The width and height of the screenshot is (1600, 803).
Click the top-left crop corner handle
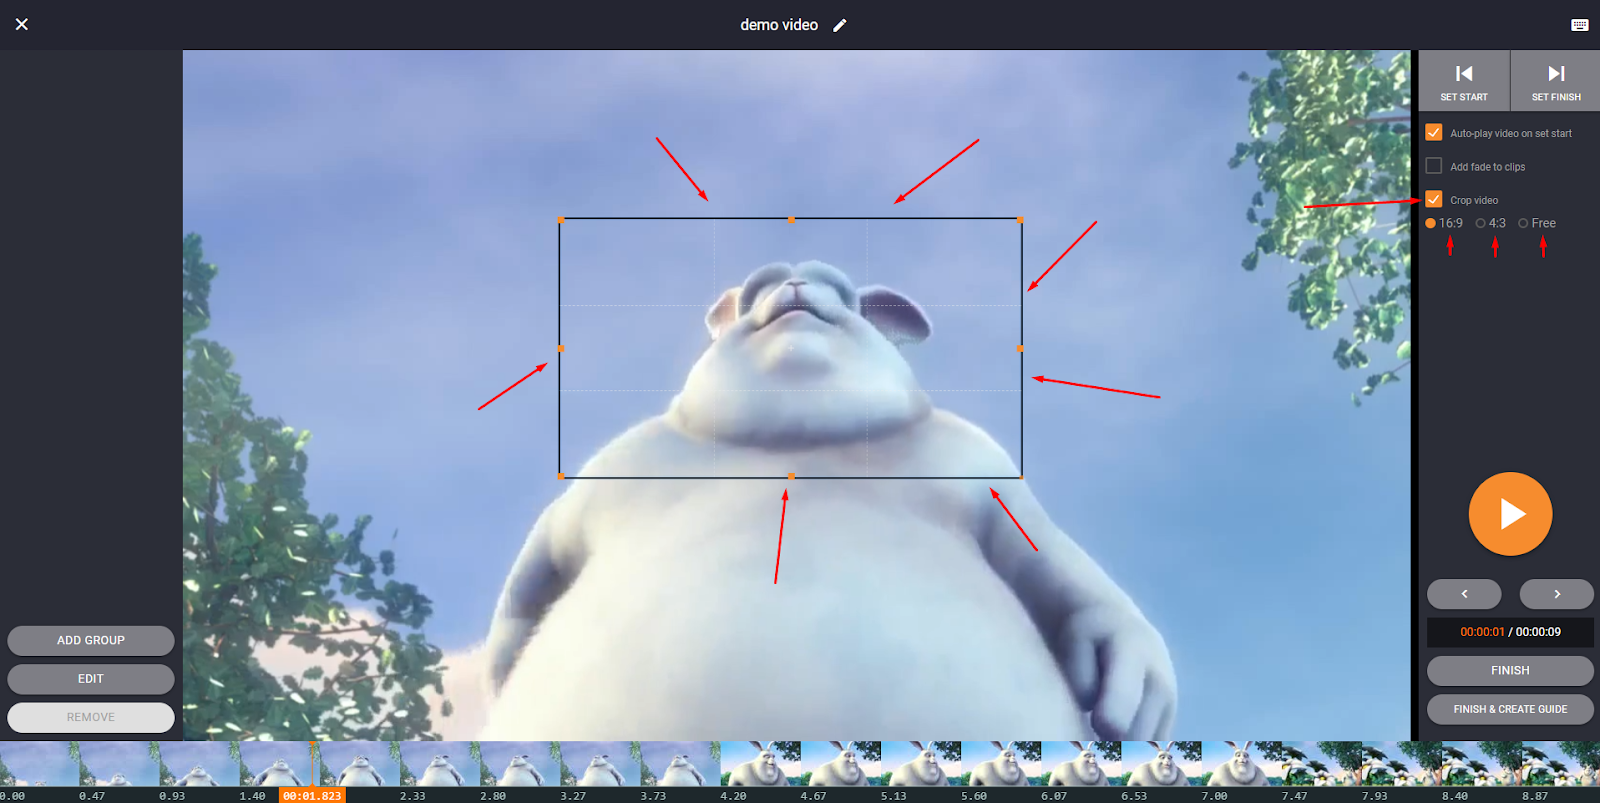point(560,219)
